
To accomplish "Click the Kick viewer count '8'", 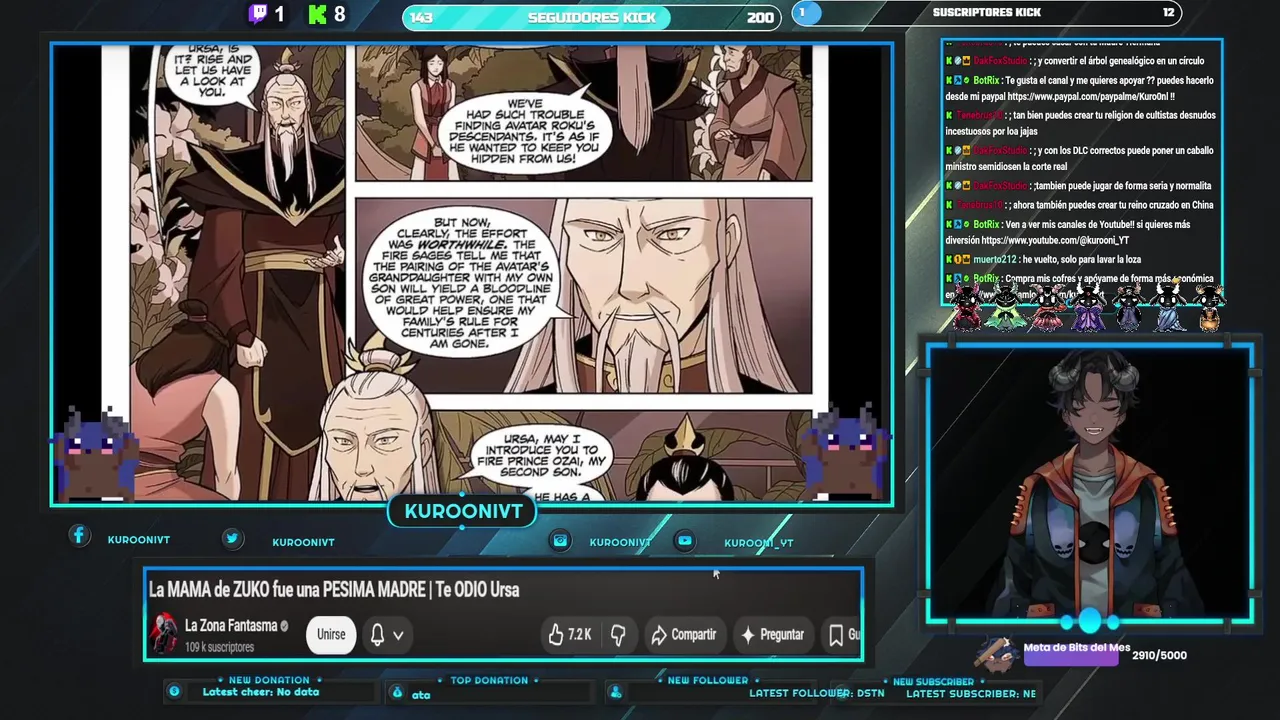I will (x=340, y=14).
